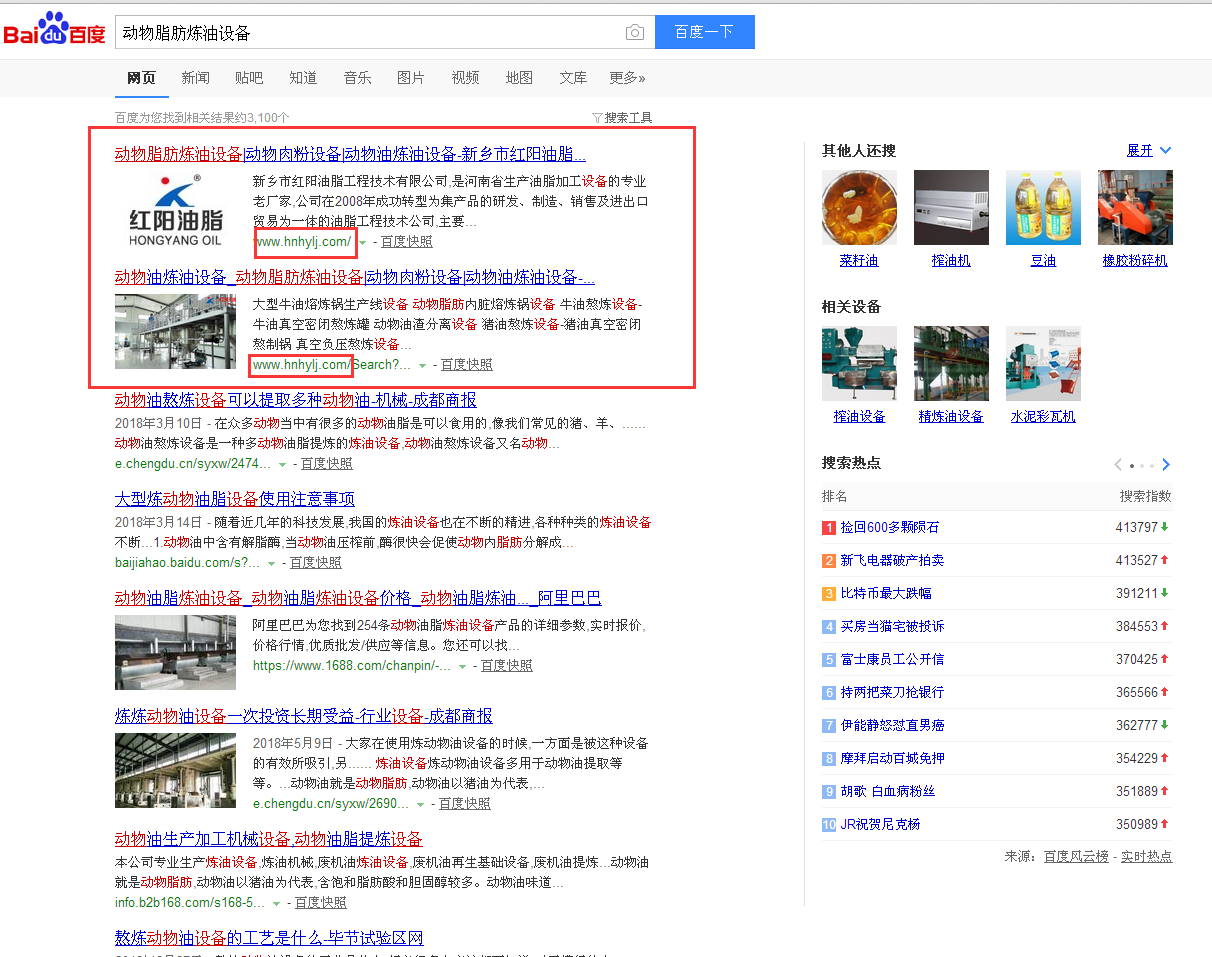This screenshot has width=1212, height=957.
Task: Open hot search 持两把菜刀抢银行
Action: click(x=892, y=692)
